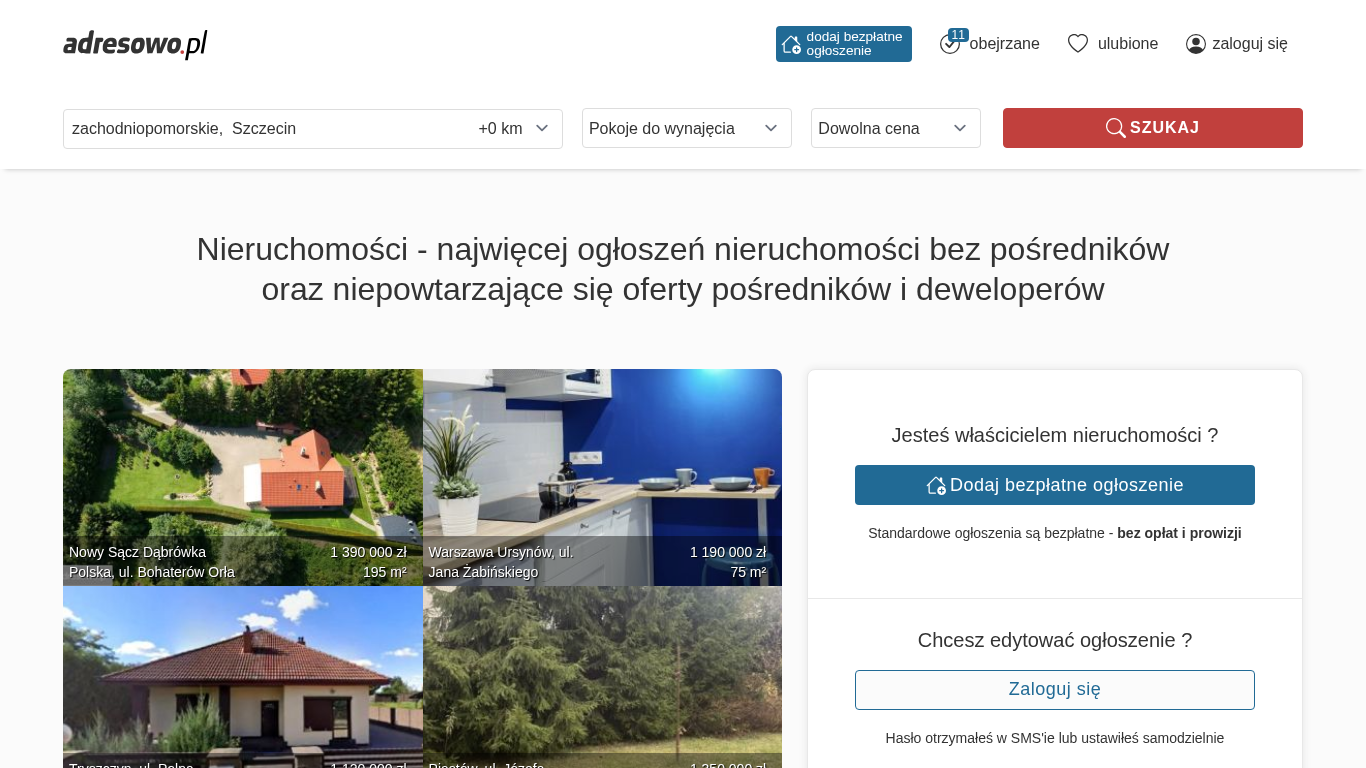Click the house icon in the header ad button
This screenshot has width=1366, height=768.
[x=791, y=44]
